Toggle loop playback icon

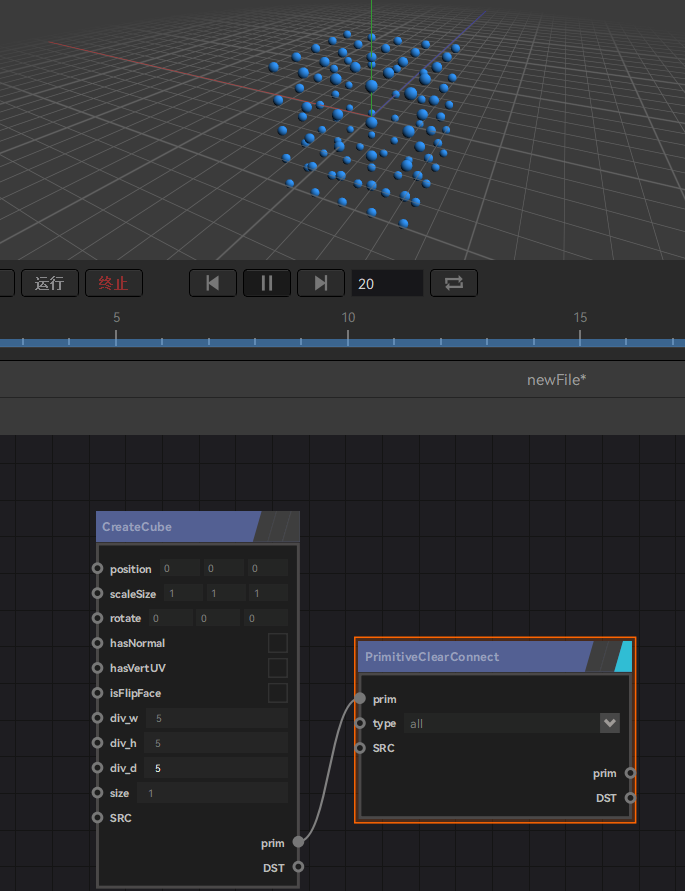tap(454, 283)
